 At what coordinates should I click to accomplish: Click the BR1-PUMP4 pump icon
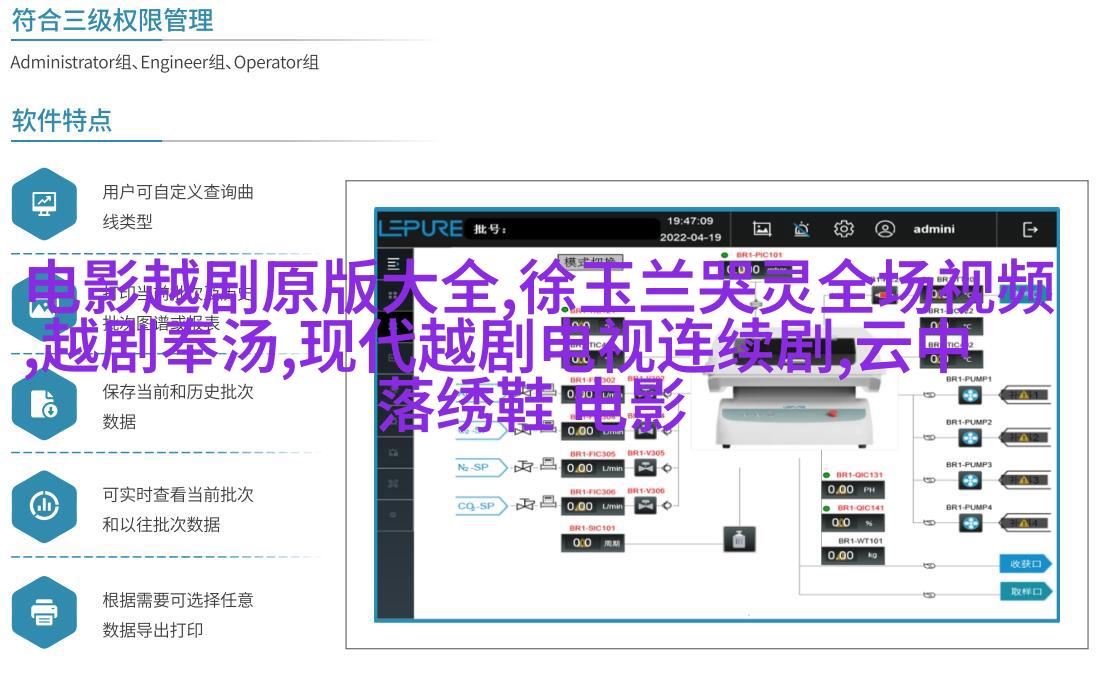970,522
